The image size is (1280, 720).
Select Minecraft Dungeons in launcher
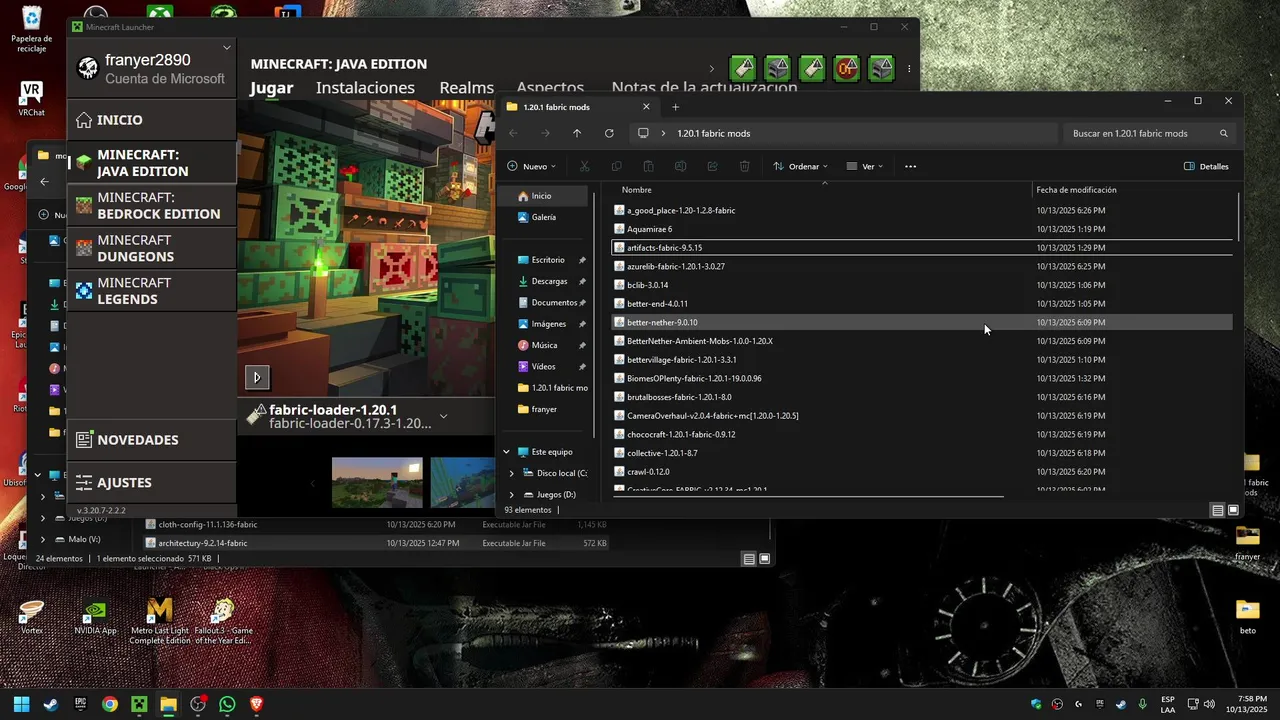coord(151,248)
